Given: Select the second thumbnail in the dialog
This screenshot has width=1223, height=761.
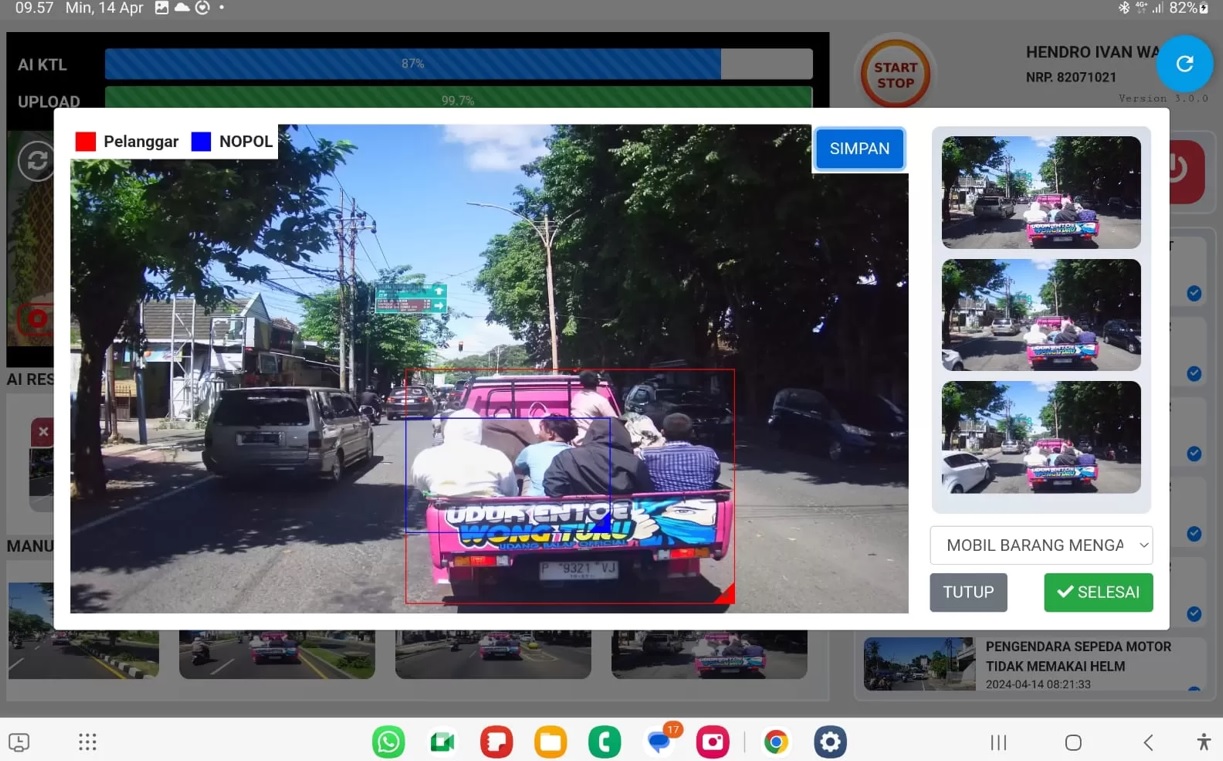Looking at the screenshot, I should pyautogui.click(x=1041, y=315).
